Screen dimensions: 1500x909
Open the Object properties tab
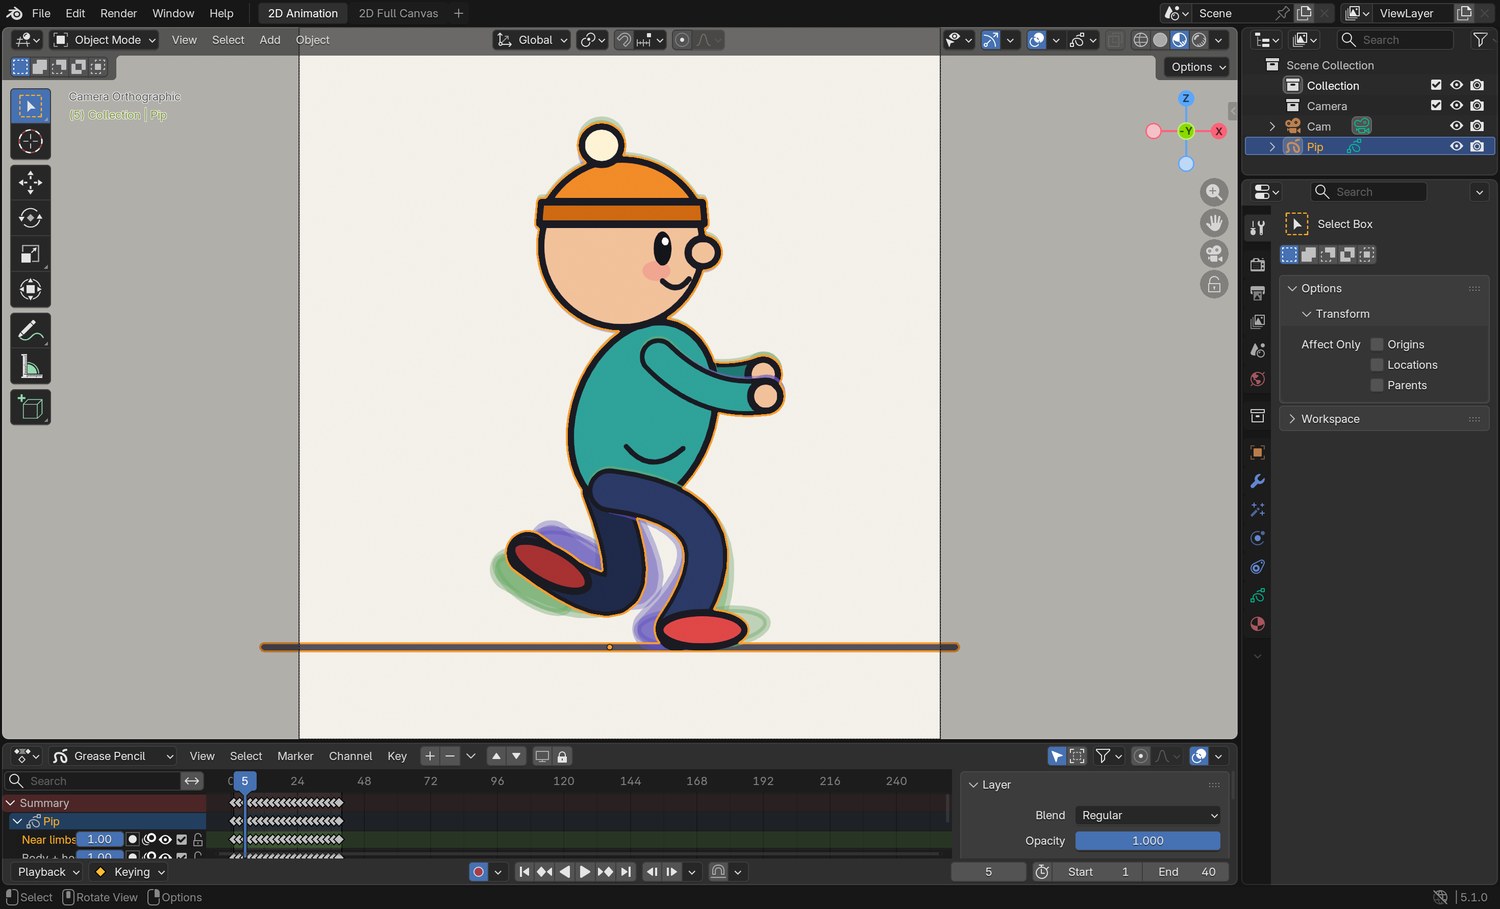1258,452
